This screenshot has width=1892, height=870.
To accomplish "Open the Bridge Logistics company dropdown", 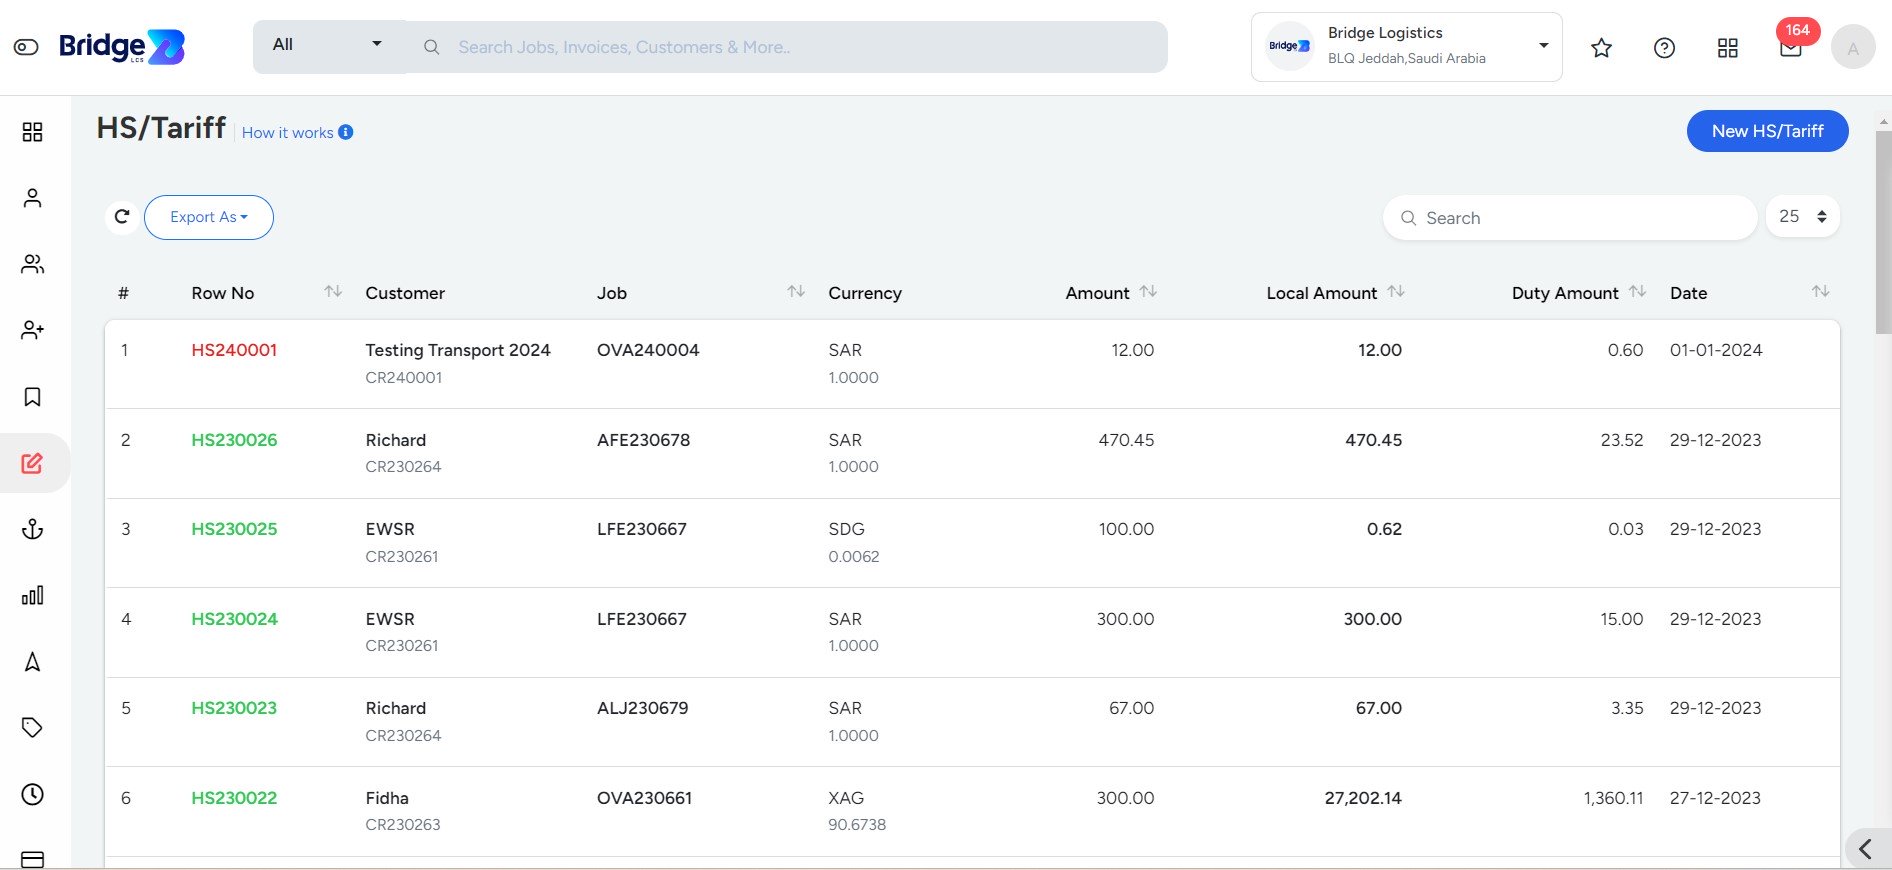I will (x=1406, y=47).
